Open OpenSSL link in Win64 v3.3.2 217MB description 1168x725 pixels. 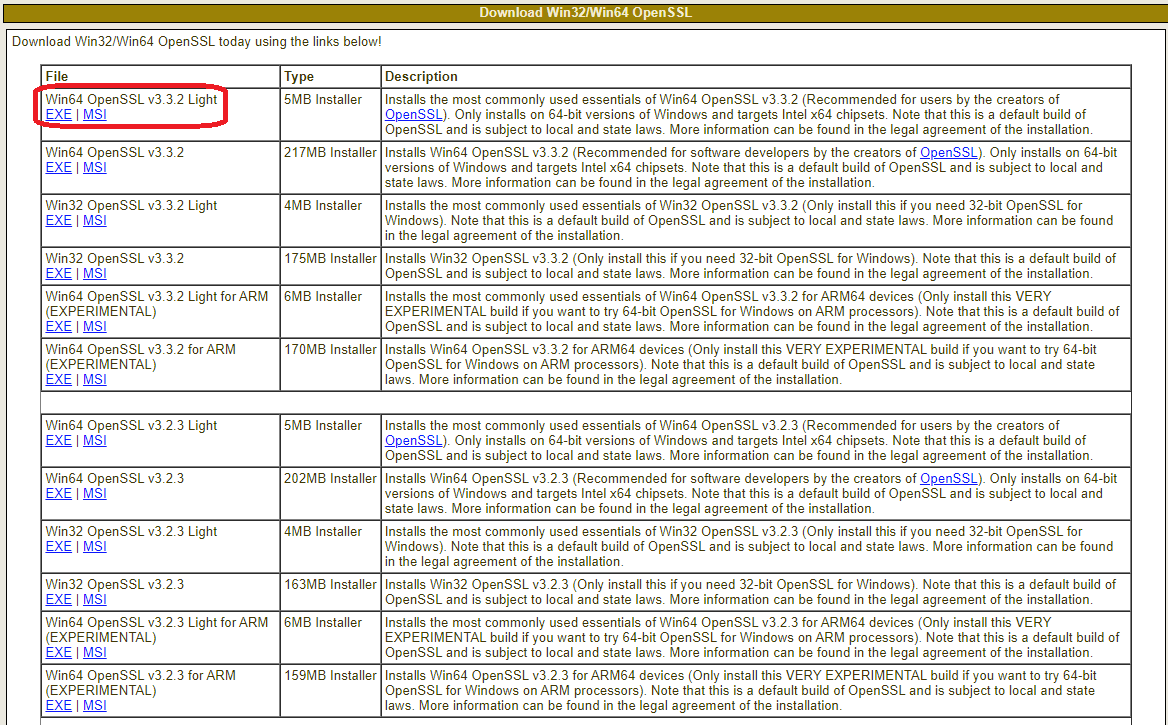pyautogui.click(x=948, y=152)
